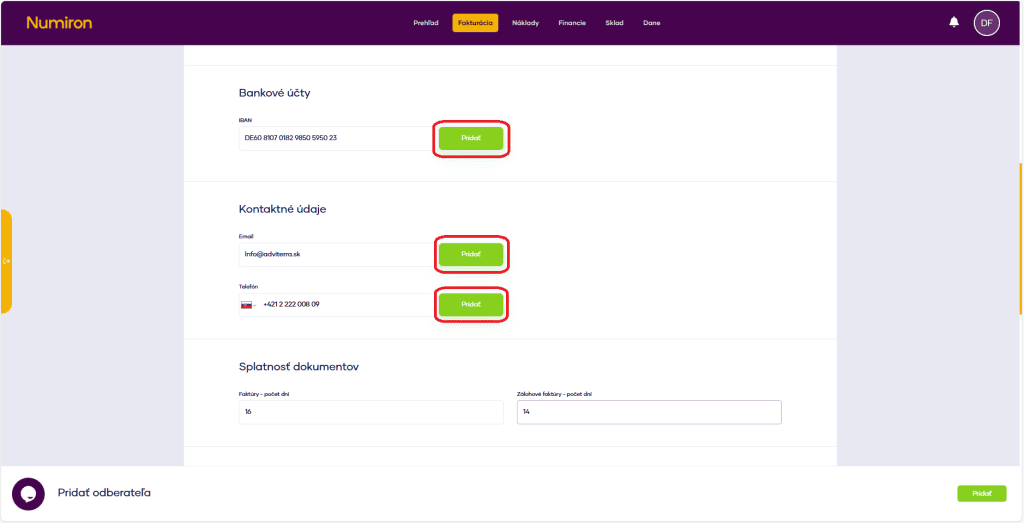Screen dimensions: 1024x523
Task: Switch to the Prehľad tab
Action: click(426, 23)
